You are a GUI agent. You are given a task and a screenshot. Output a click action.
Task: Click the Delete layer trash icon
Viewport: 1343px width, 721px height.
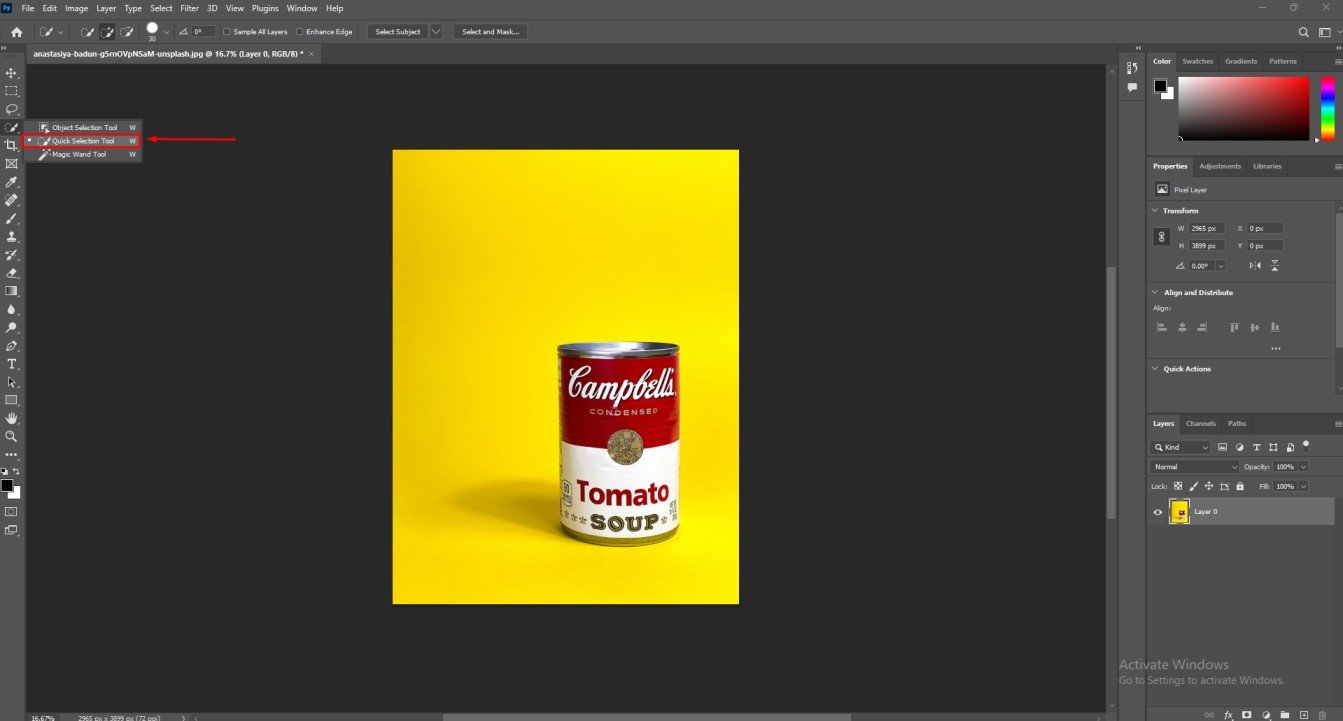point(1322,715)
